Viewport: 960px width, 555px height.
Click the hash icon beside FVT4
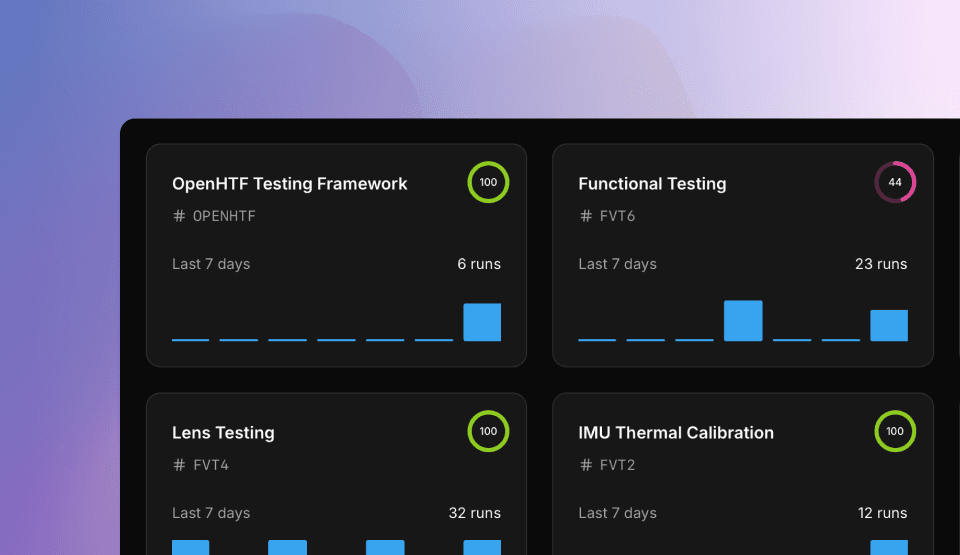(x=179, y=465)
